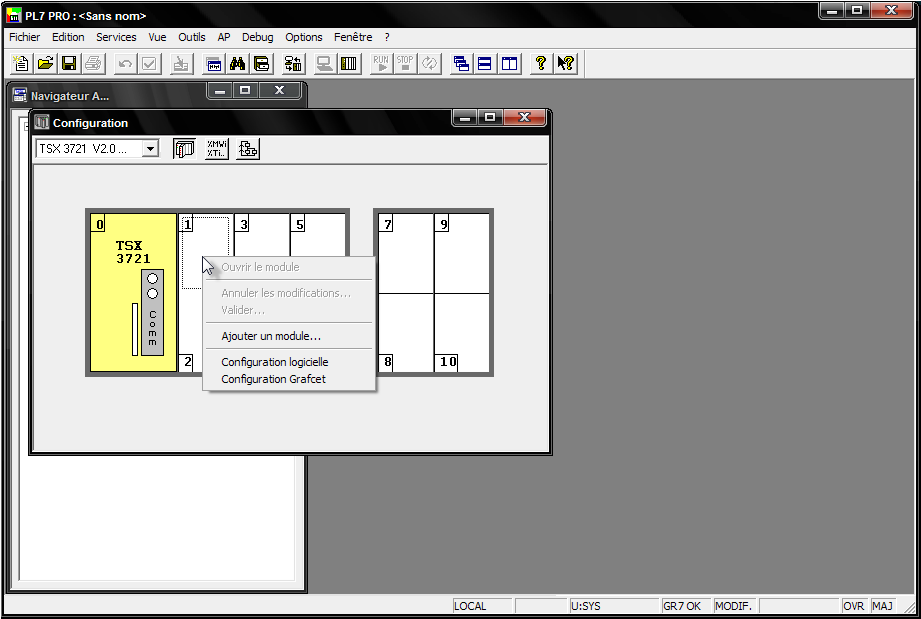921x619 pixels.
Task: Select rack slot number 3
Action: click(262, 235)
